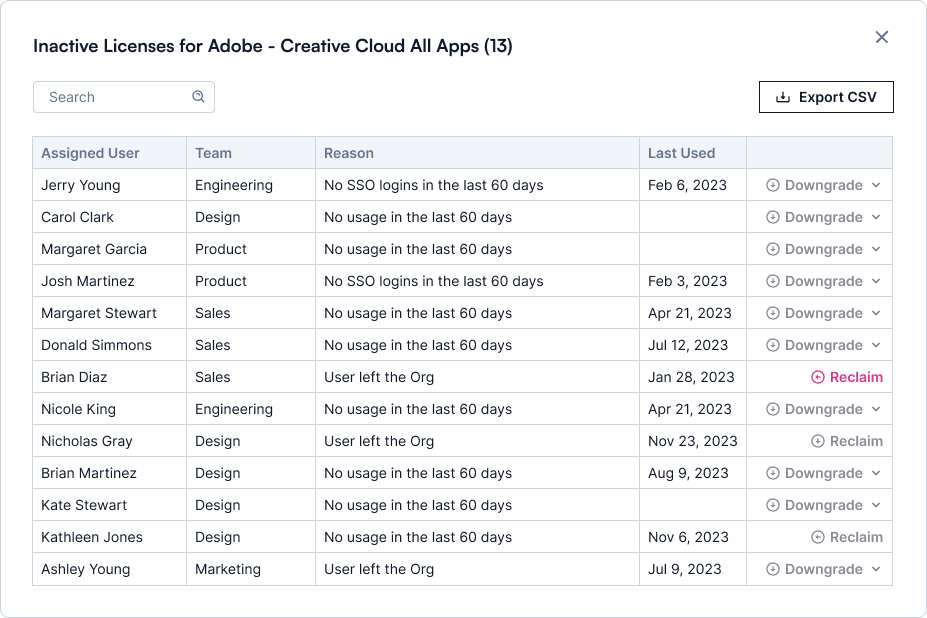Expand Downgrade chevron for Josh Martinez

pos(876,281)
